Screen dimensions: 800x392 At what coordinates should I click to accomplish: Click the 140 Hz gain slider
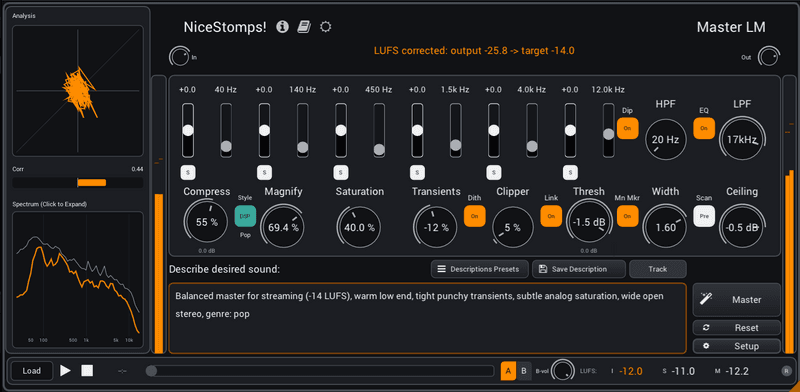pos(264,130)
